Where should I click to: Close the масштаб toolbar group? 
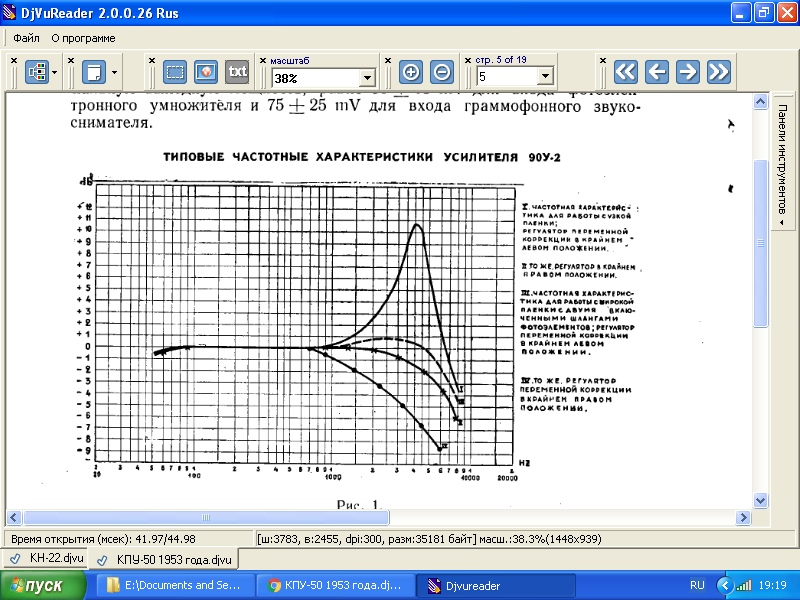[263, 60]
